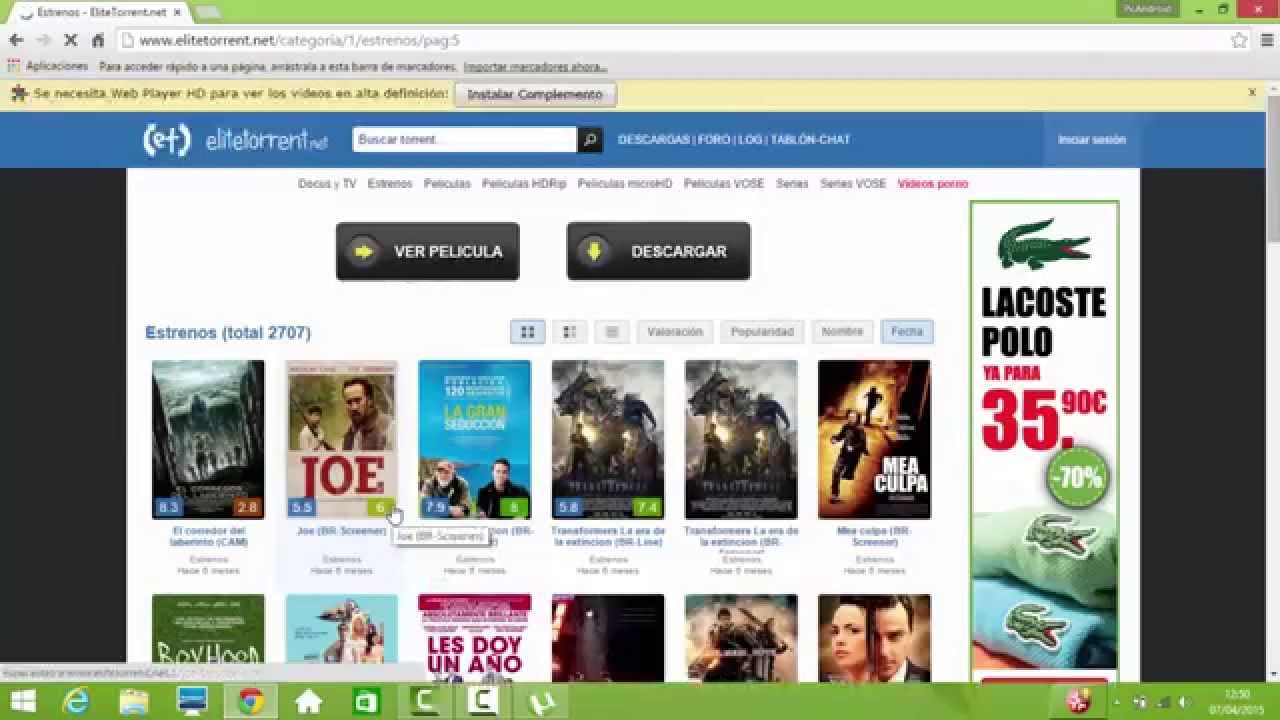The image size is (1280, 720).
Task: Click the Instalar Complemento button
Action: click(535, 94)
